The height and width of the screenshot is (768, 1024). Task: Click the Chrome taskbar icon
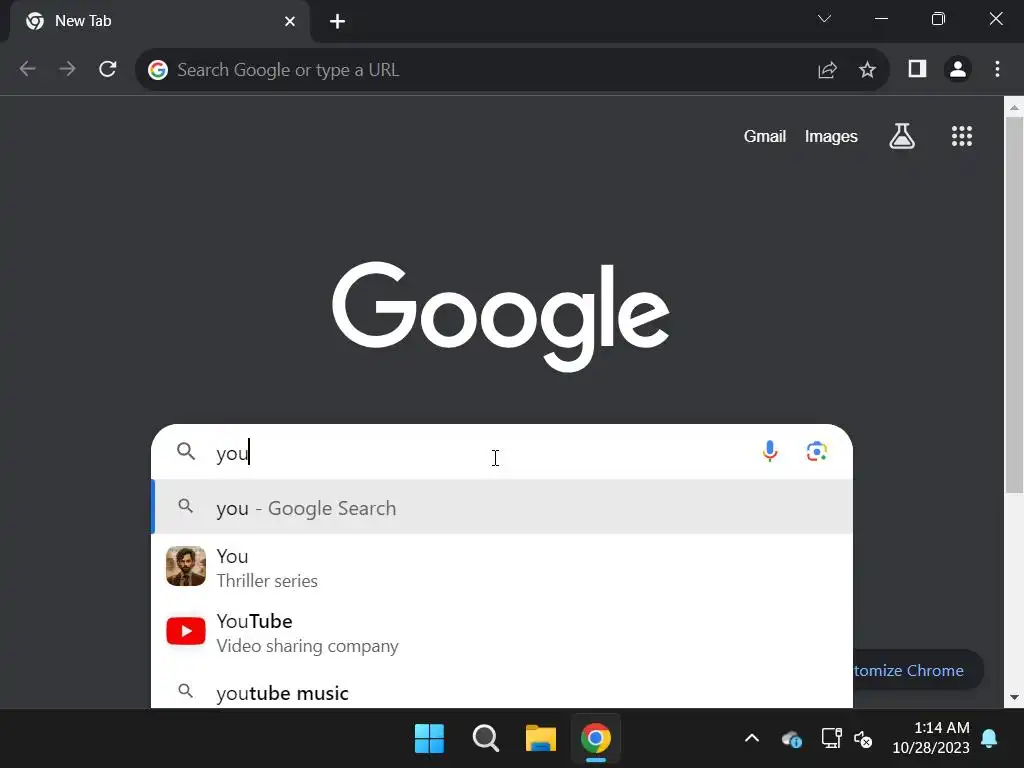coord(596,739)
